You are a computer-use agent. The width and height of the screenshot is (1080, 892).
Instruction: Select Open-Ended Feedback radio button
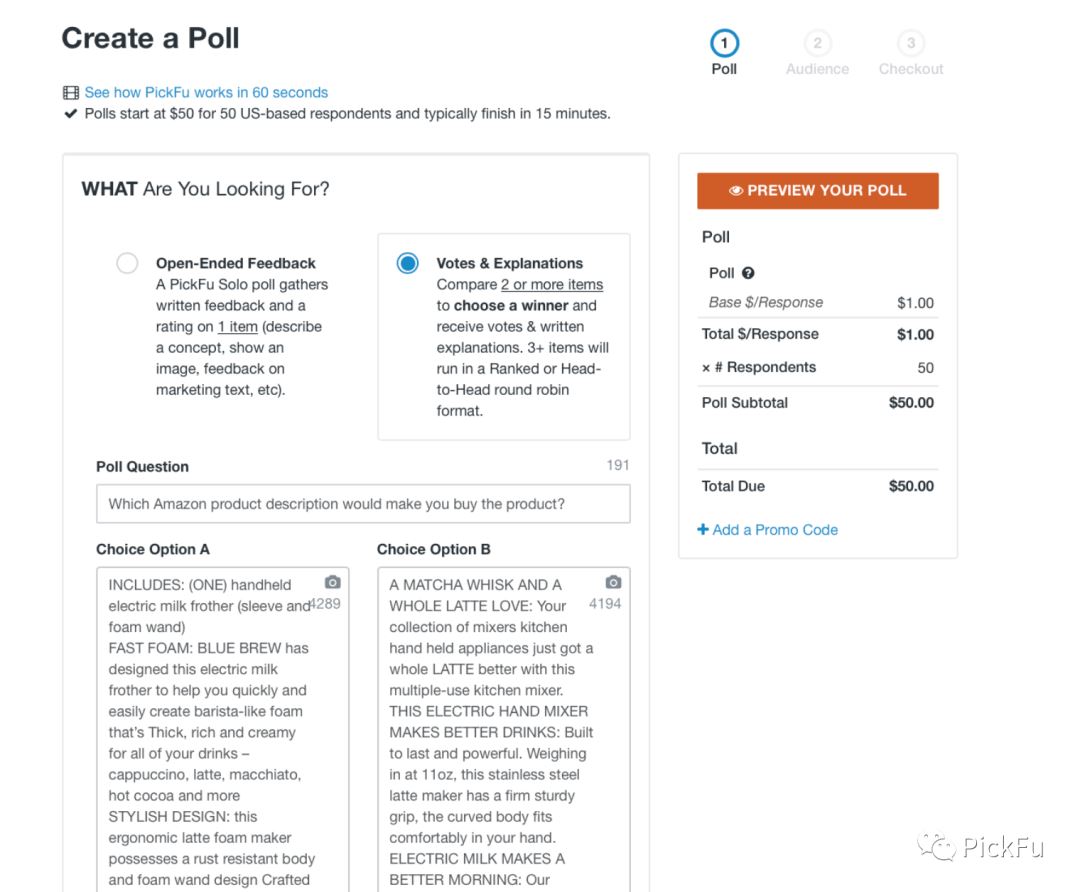coord(127,263)
